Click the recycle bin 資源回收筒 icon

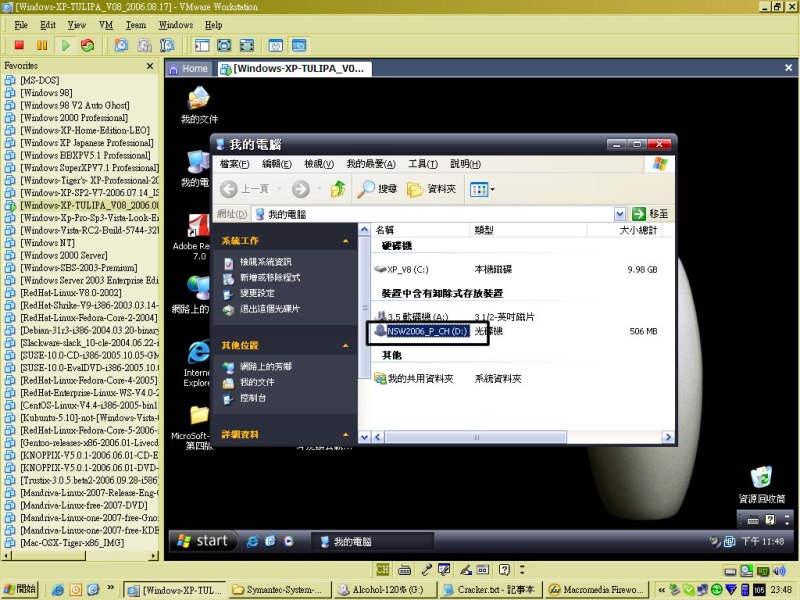click(x=762, y=485)
